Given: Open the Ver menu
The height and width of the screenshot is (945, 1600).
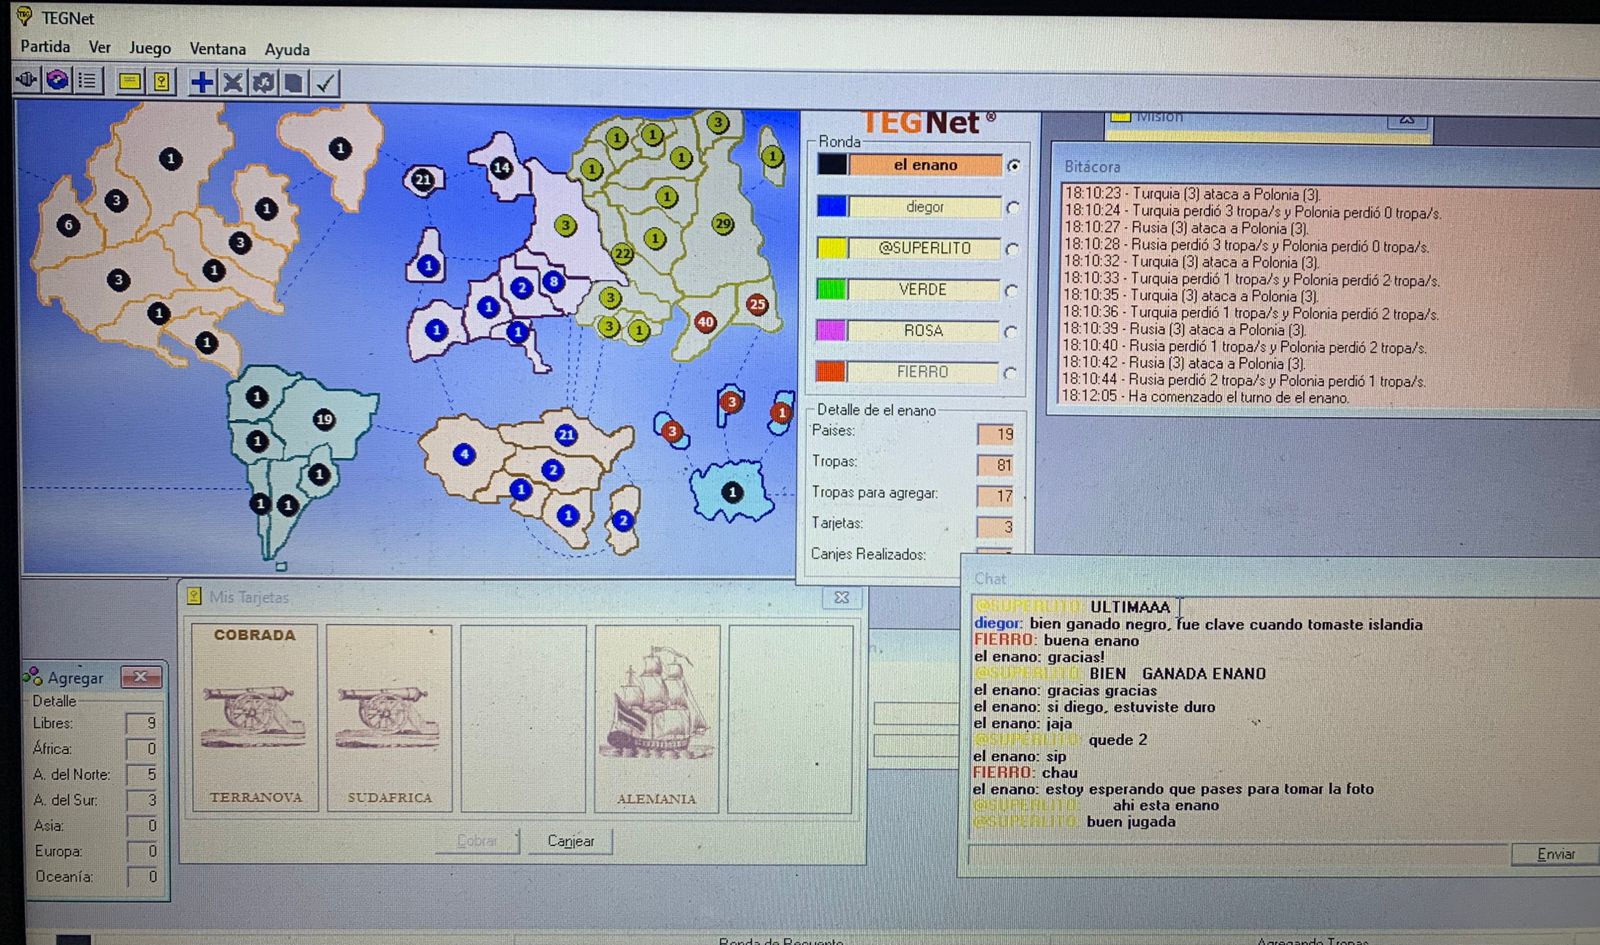Looking at the screenshot, I should pos(100,47).
